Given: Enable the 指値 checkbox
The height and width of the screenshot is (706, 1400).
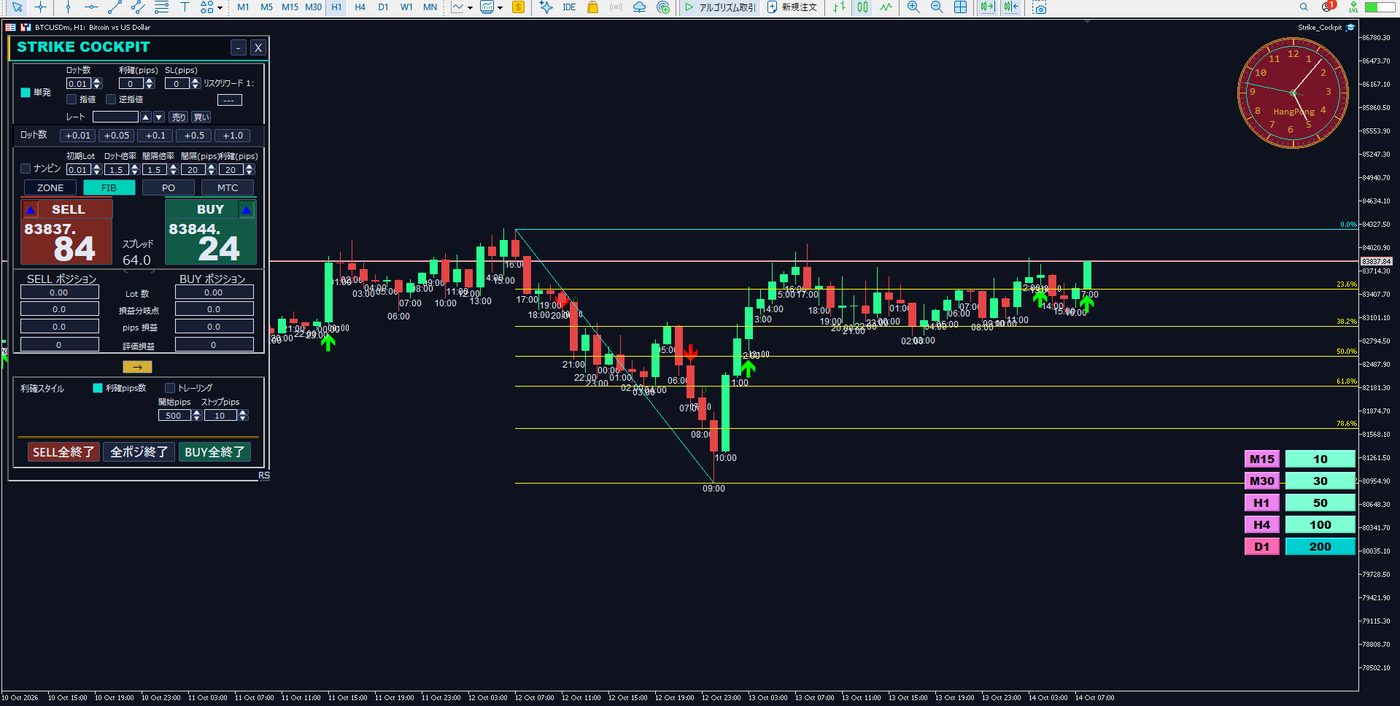Looking at the screenshot, I should (x=71, y=99).
